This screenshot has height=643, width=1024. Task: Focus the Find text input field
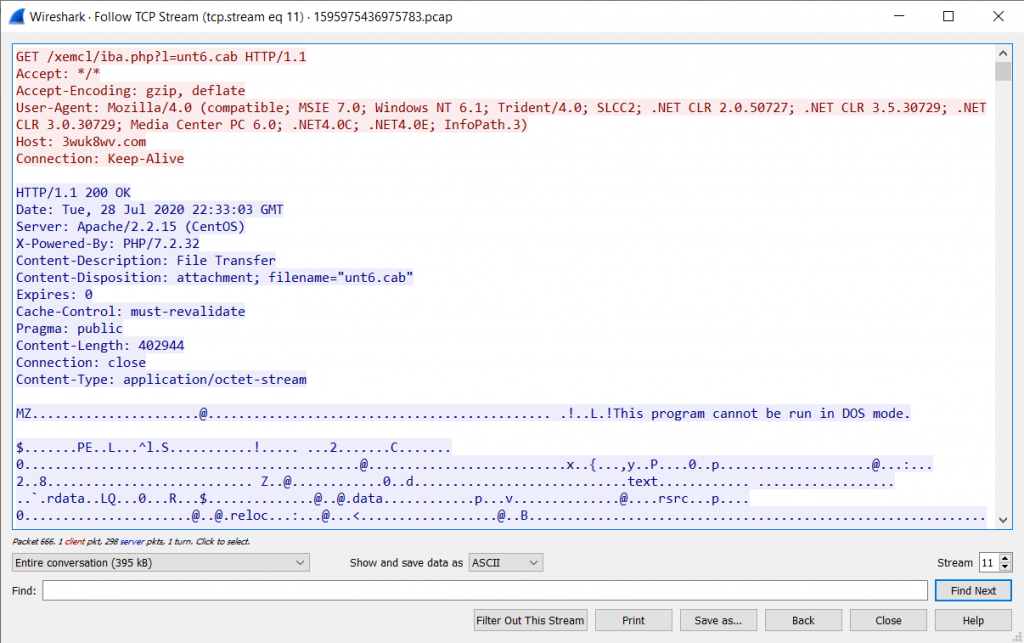[x=486, y=591]
